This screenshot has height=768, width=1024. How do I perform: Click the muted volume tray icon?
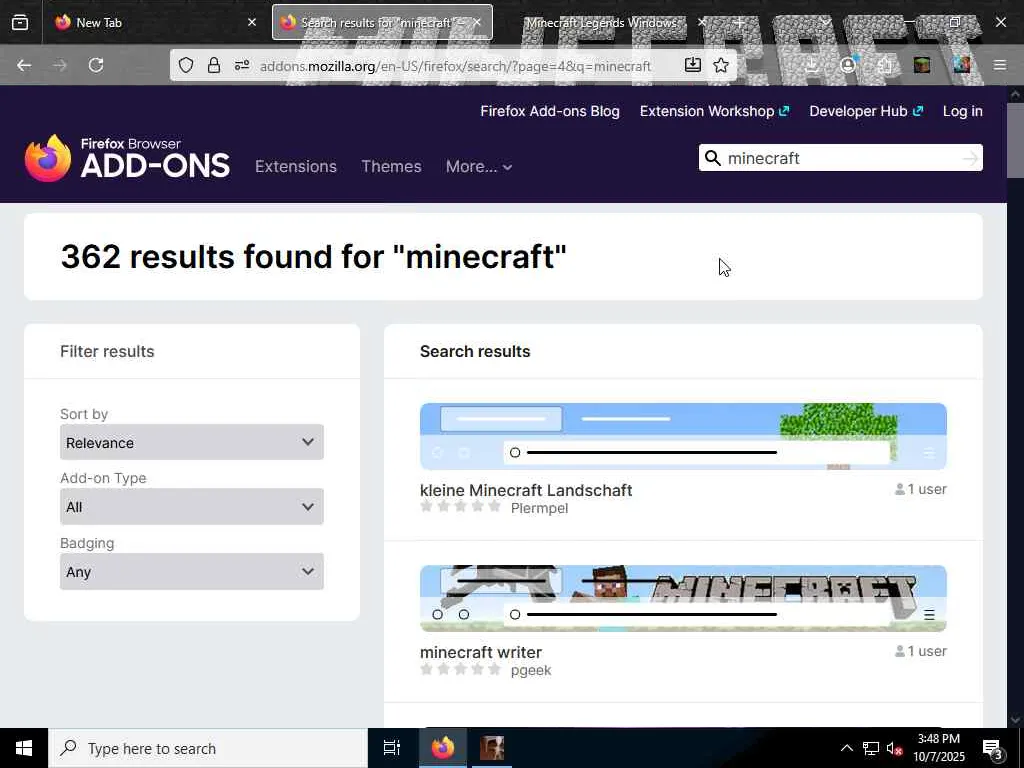pyautogui.click(x=894, y=749)
